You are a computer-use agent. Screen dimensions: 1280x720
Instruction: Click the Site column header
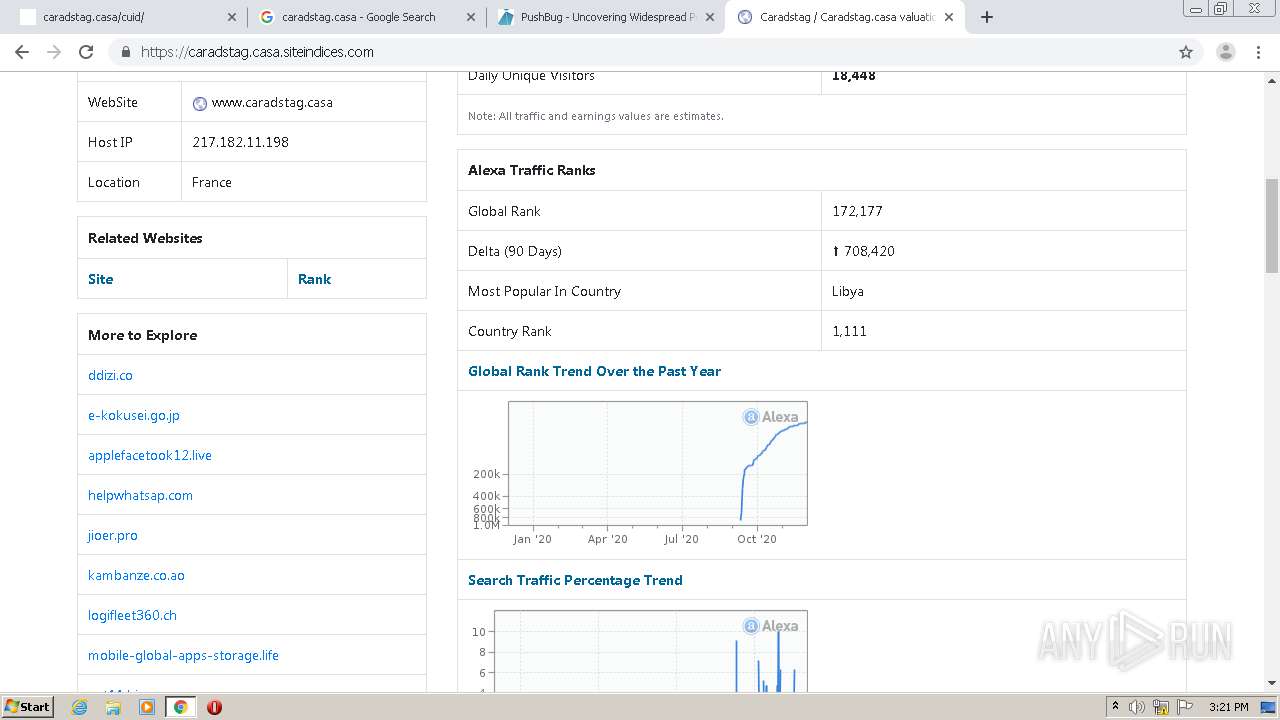100,279
